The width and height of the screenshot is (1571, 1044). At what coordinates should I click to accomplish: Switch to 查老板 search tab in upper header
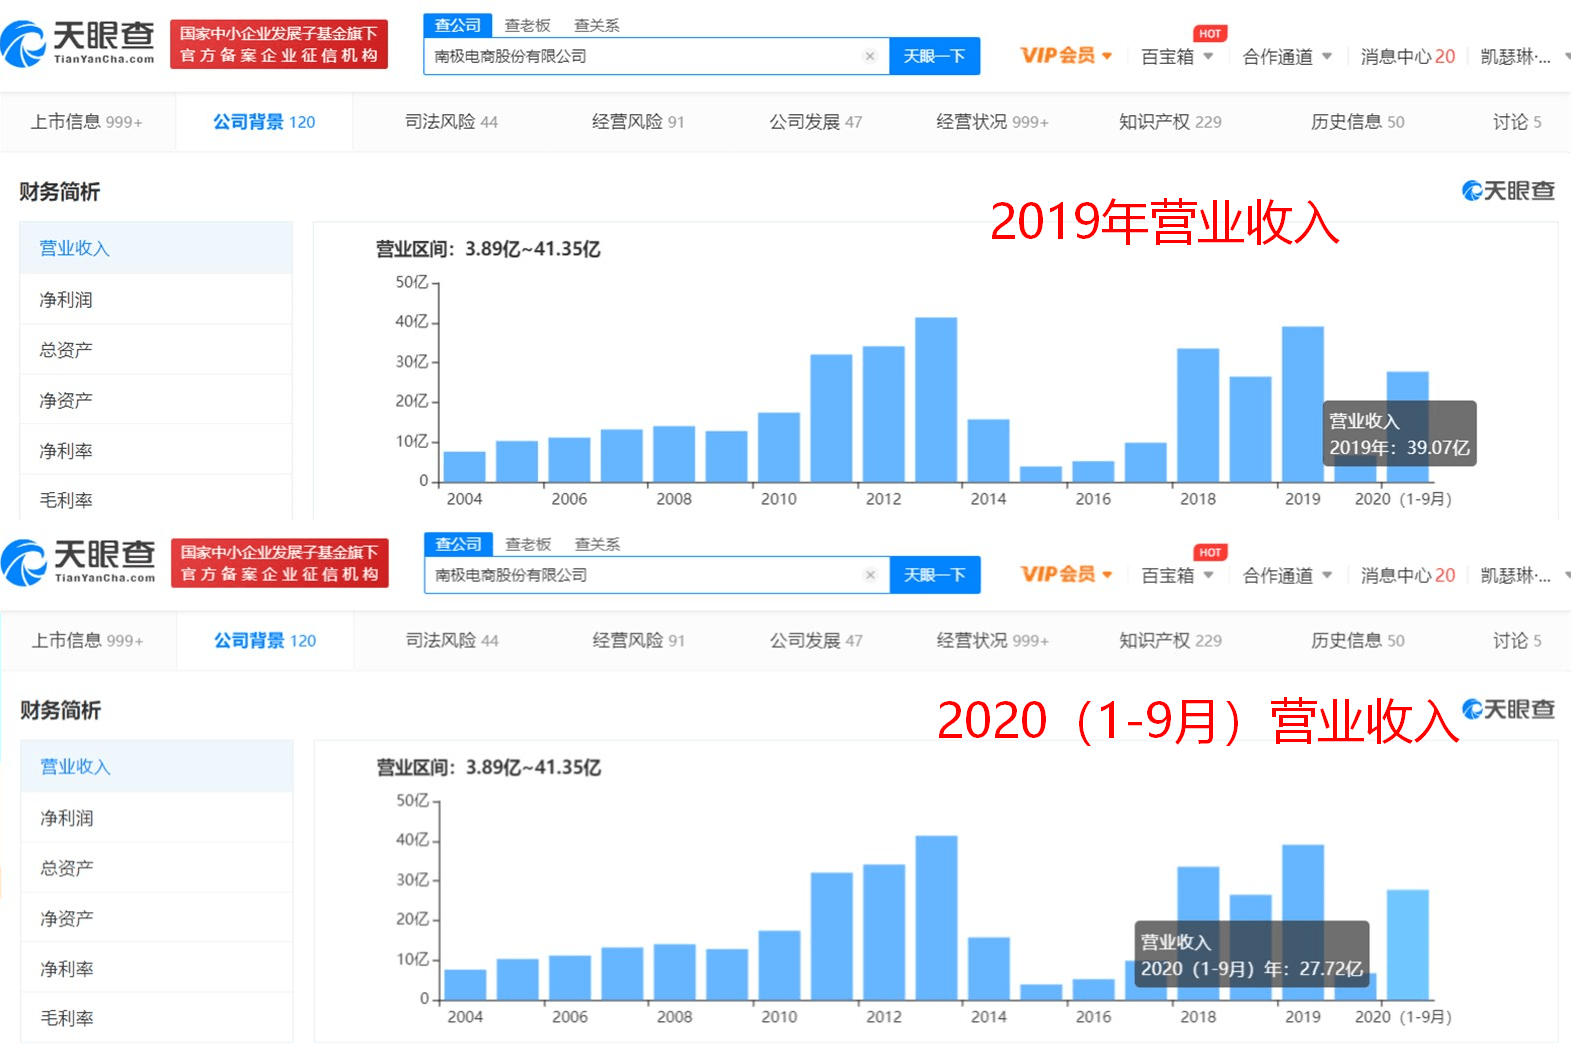pos(527,25)
